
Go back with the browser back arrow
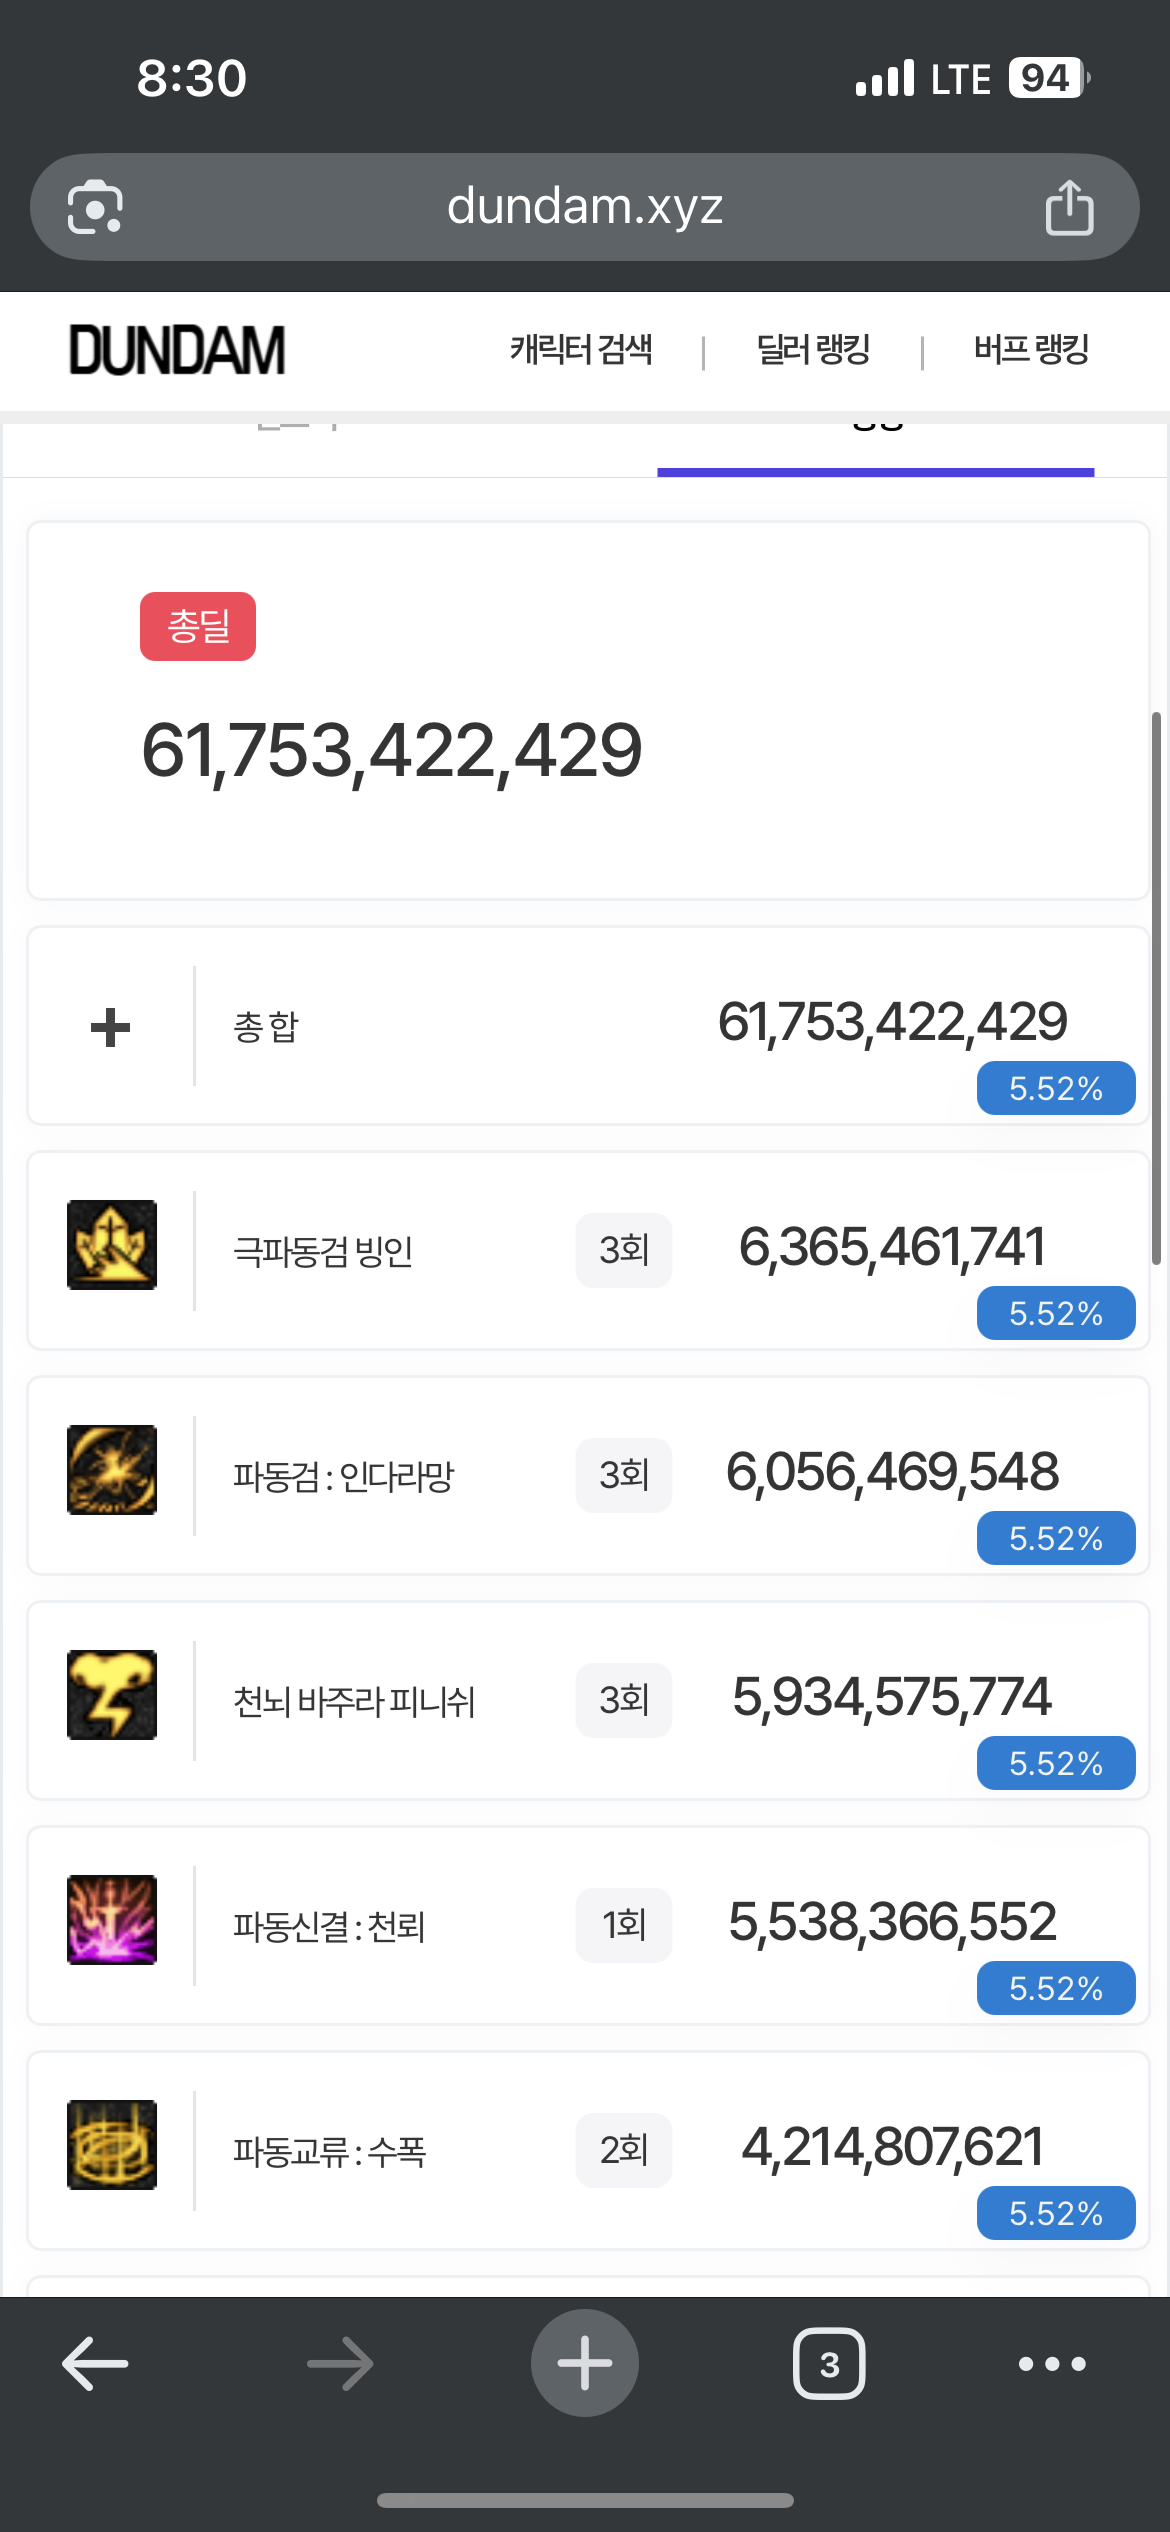95,2364
